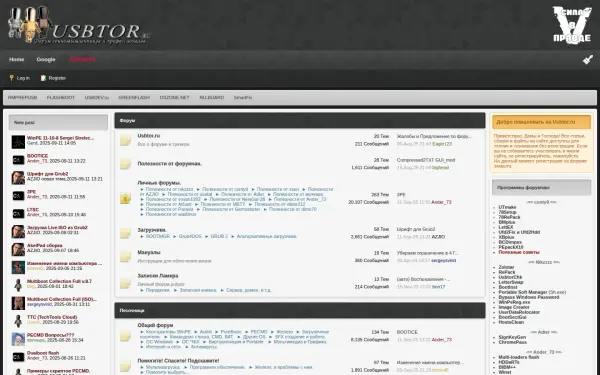Open SignKeyGen program link
Viewport: 600px width, 375px height.
coord(512,337)
